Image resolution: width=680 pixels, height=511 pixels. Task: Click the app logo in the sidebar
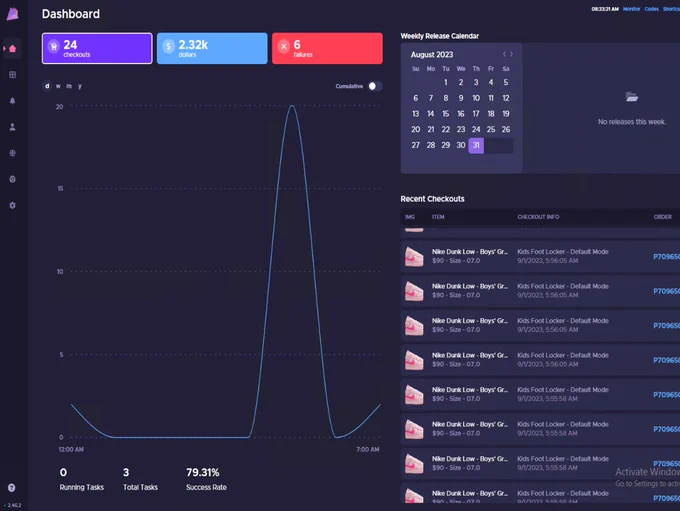13,14
